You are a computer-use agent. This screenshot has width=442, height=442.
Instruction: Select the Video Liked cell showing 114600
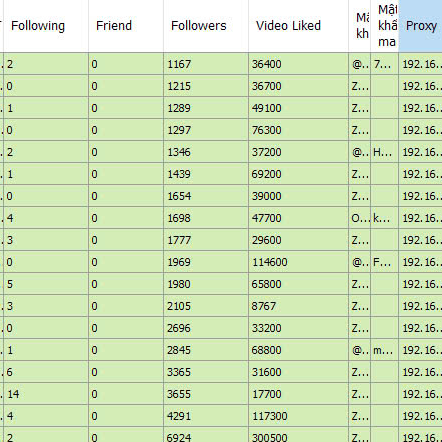[x=298, y=262]
